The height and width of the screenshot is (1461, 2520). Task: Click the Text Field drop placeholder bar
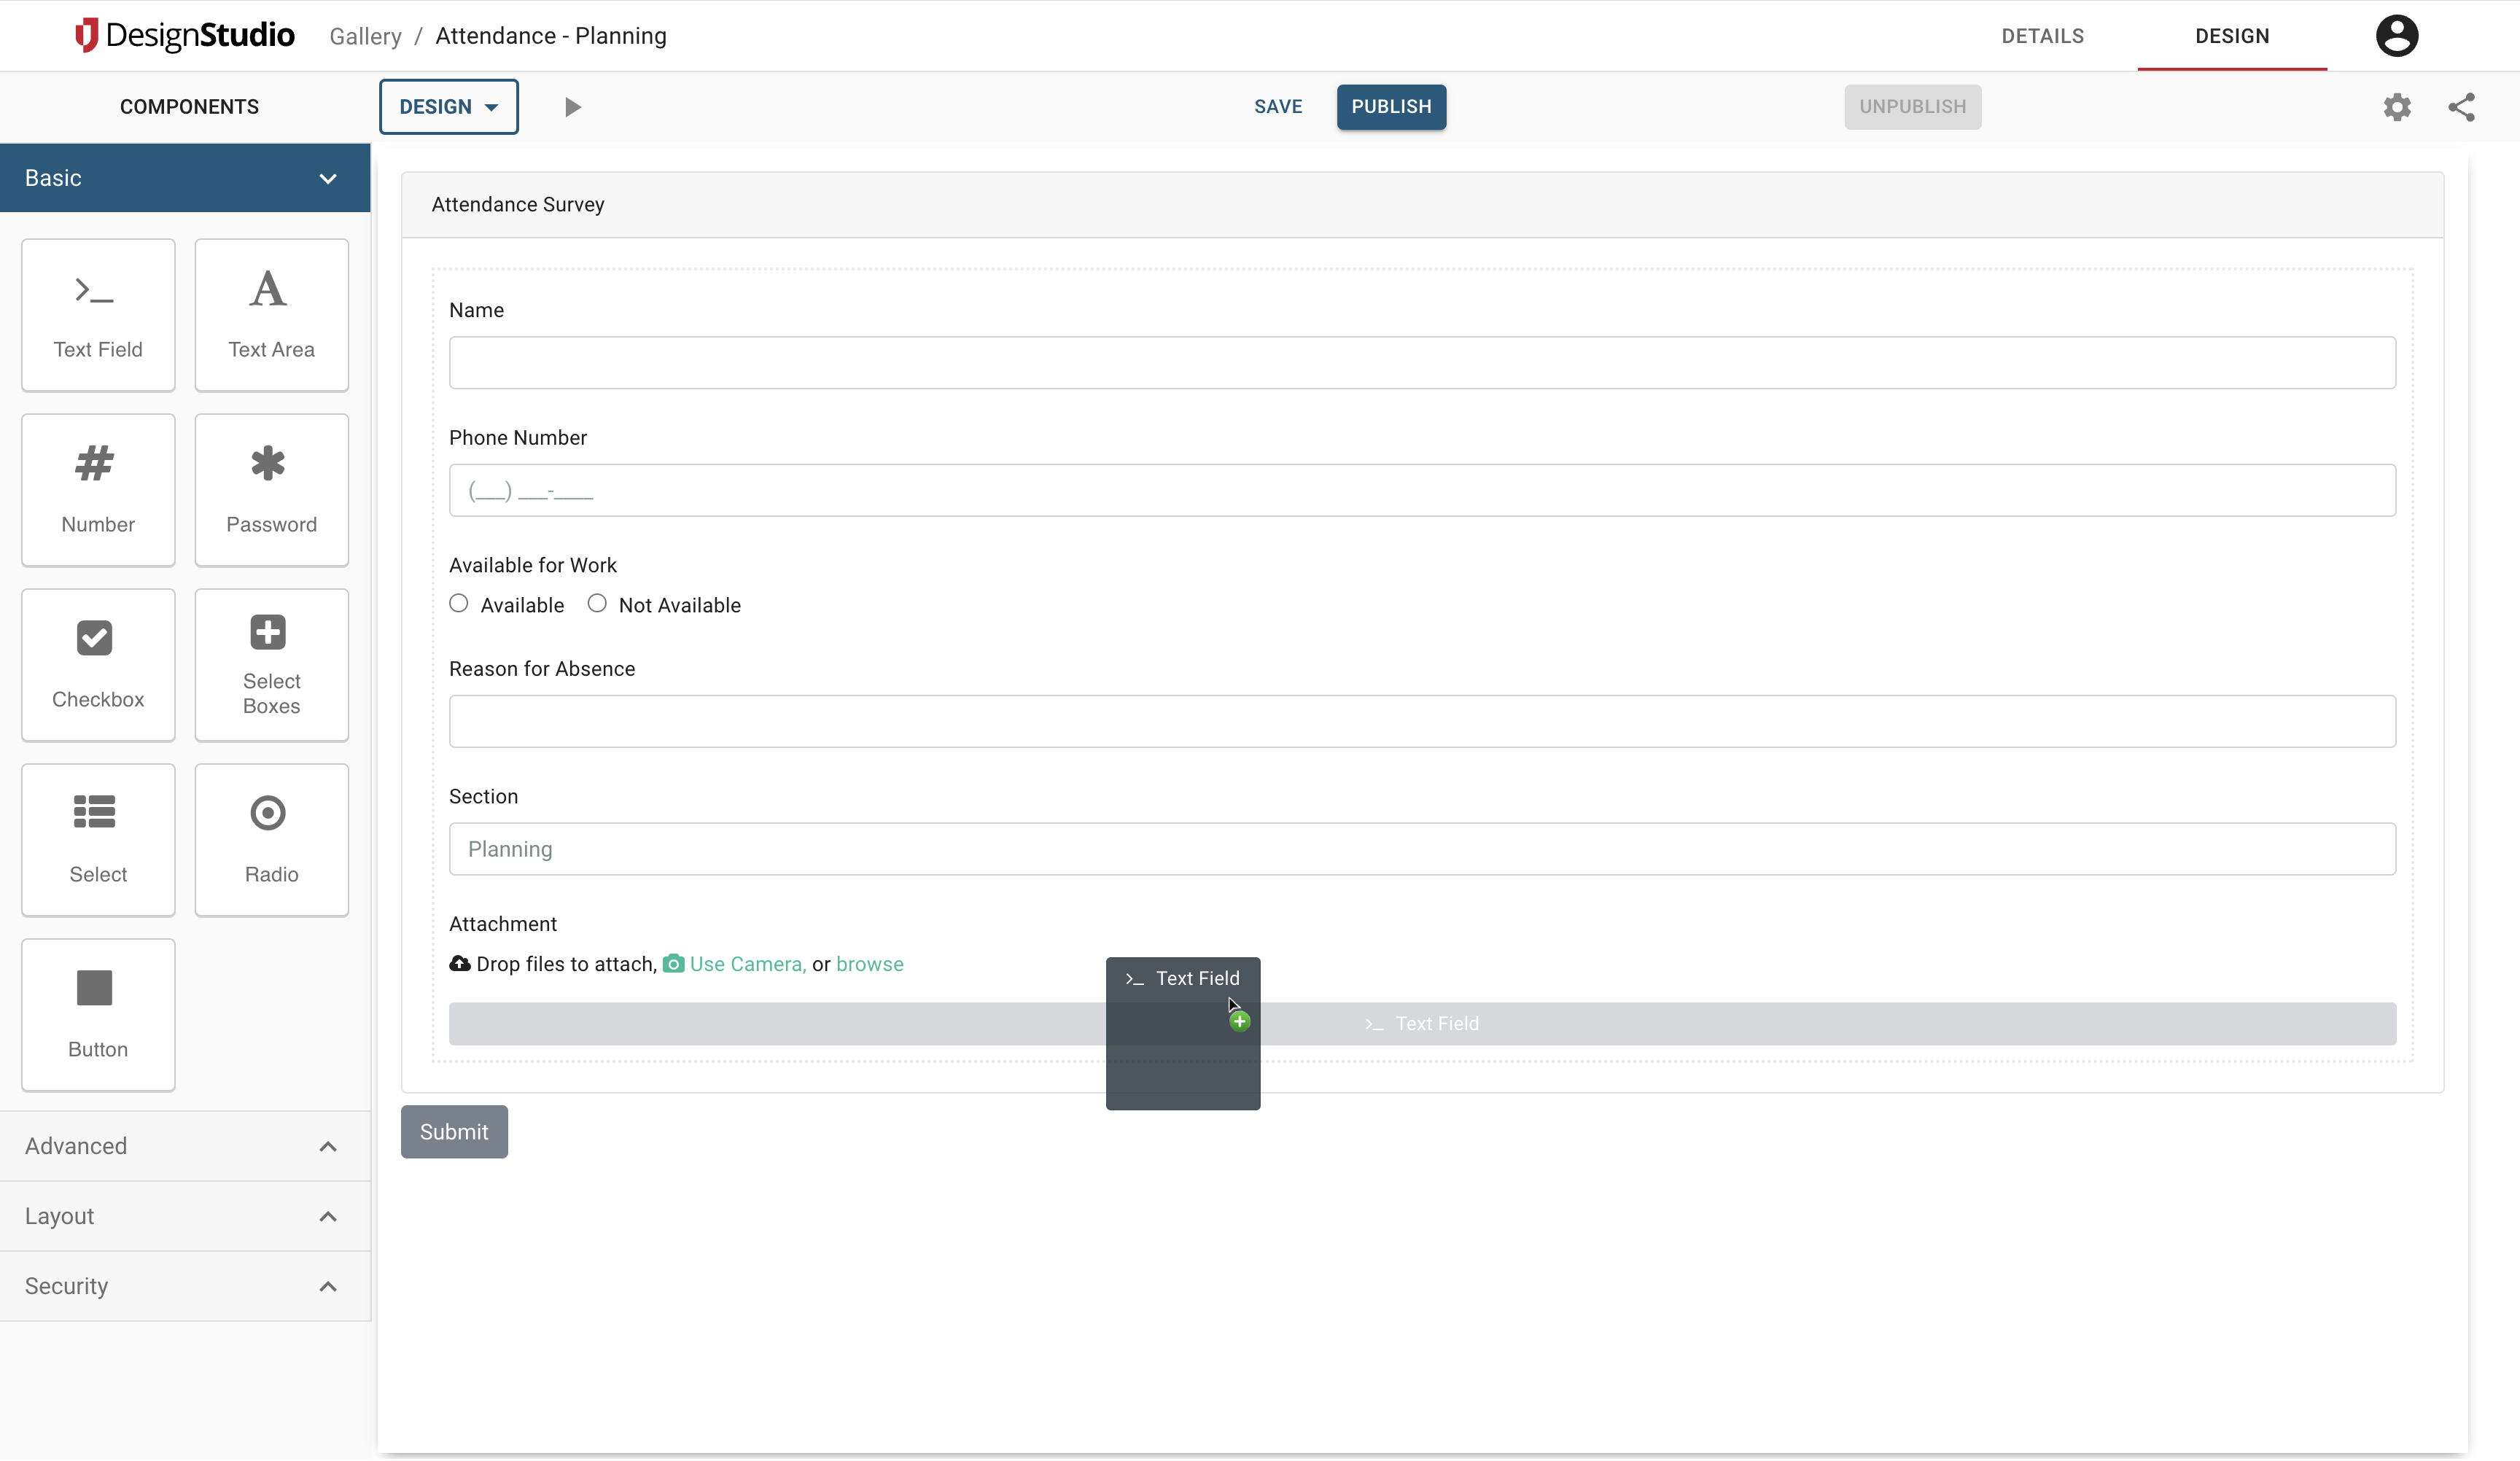point(1422,1024)
